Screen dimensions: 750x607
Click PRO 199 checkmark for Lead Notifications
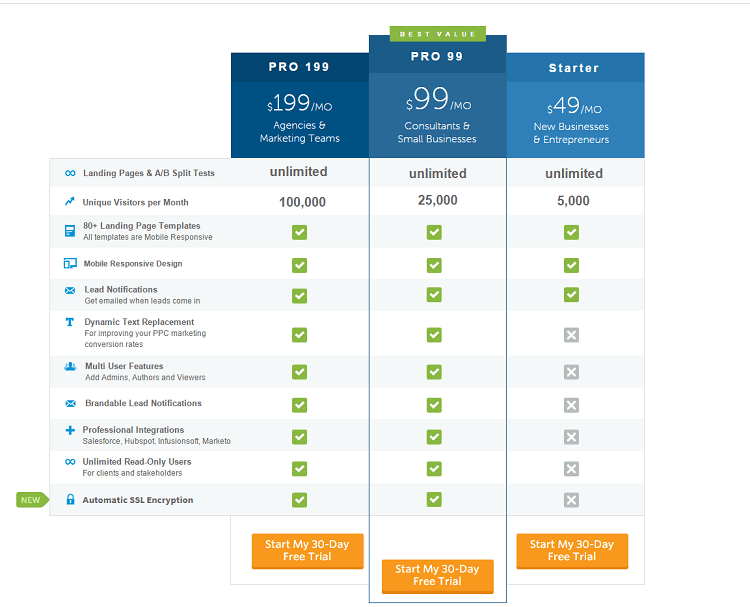[x=299, y=296]
